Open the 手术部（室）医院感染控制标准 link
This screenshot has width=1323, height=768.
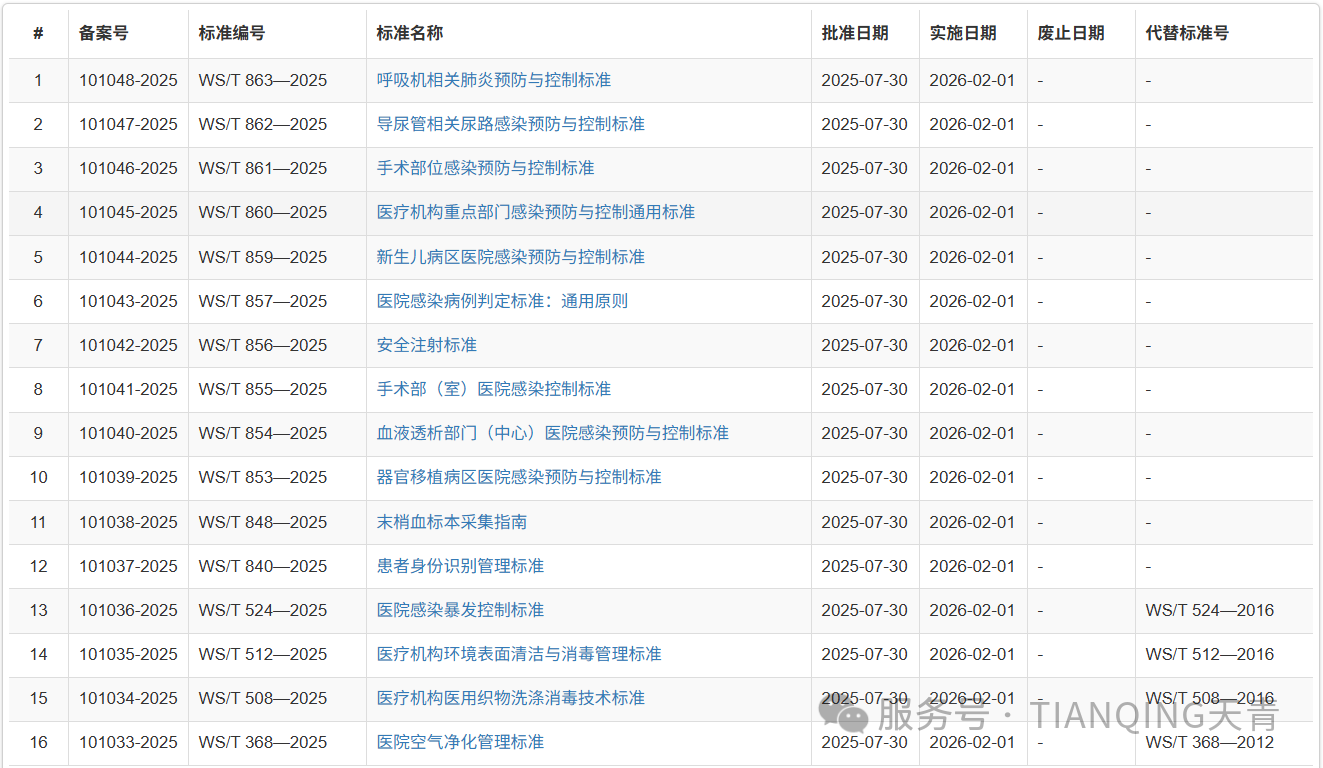[495, 389]
